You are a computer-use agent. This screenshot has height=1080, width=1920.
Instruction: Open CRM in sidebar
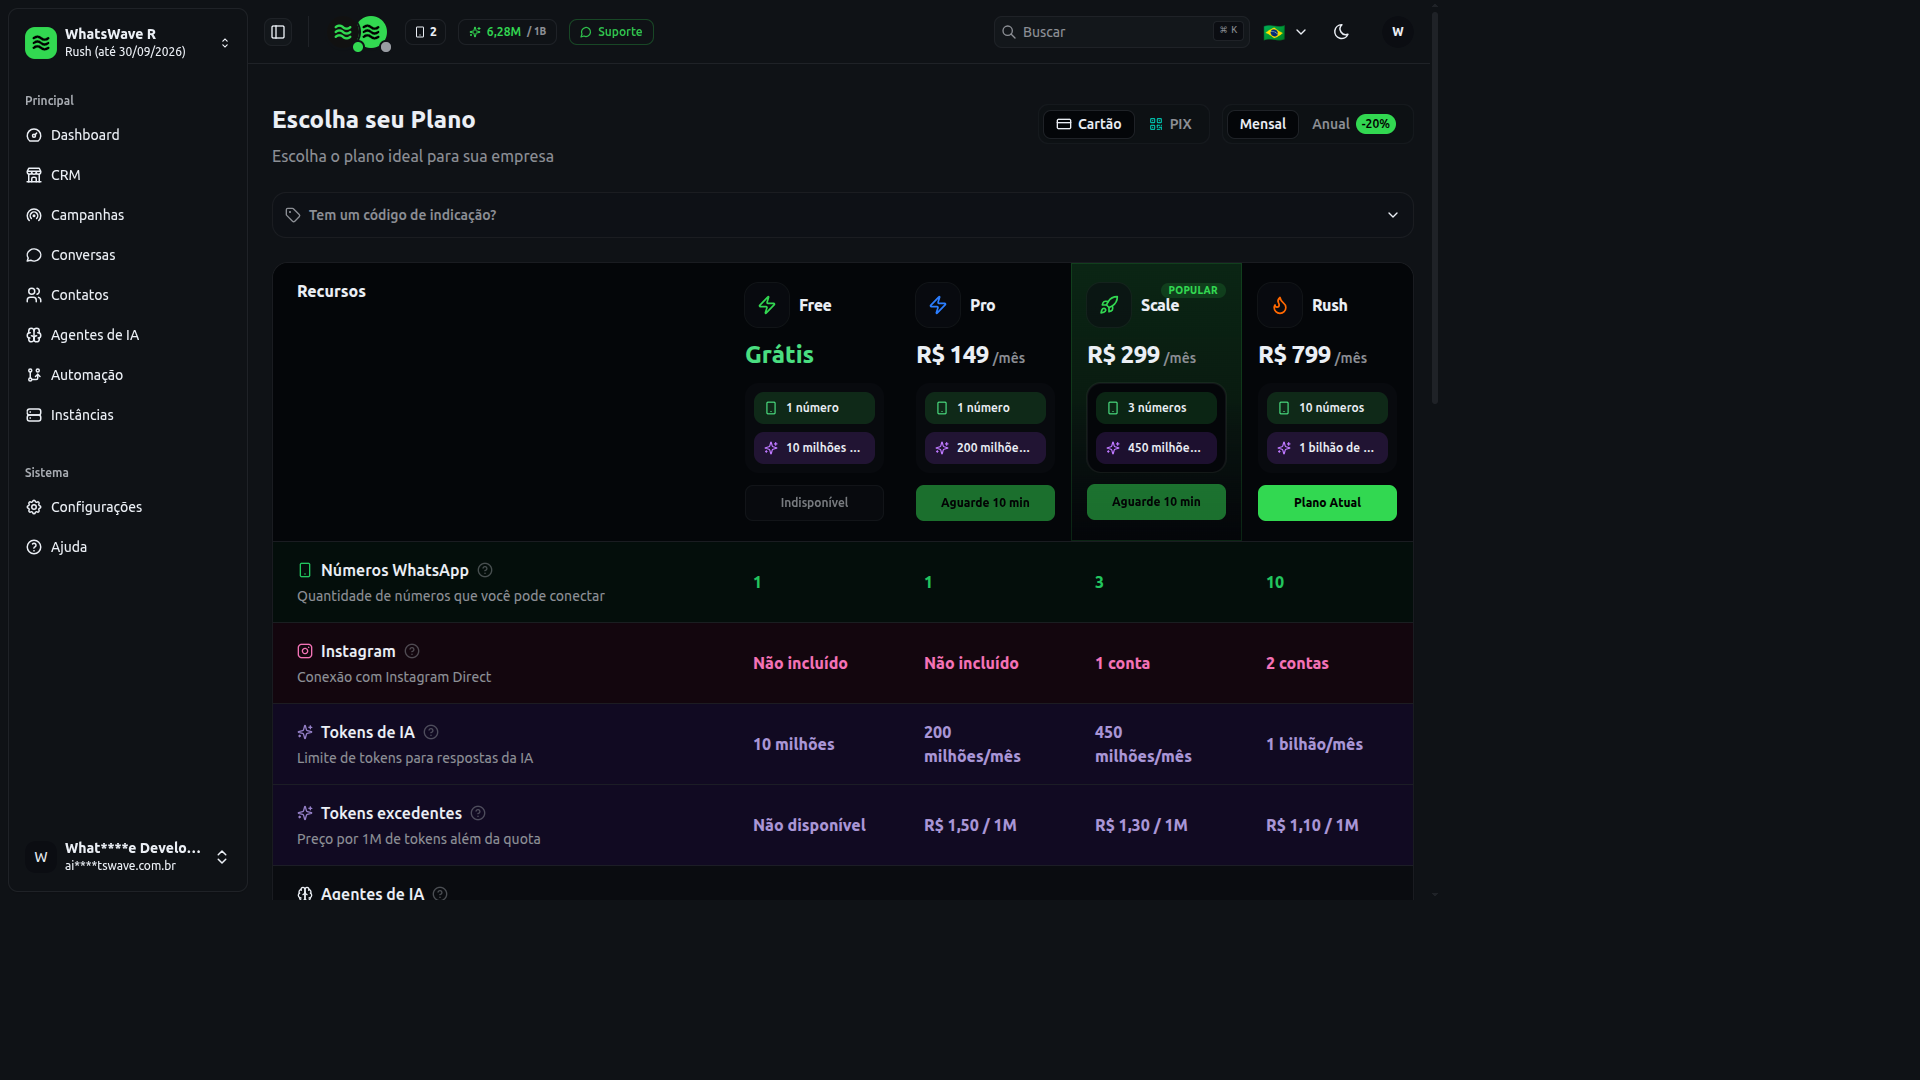click(128, 175)
